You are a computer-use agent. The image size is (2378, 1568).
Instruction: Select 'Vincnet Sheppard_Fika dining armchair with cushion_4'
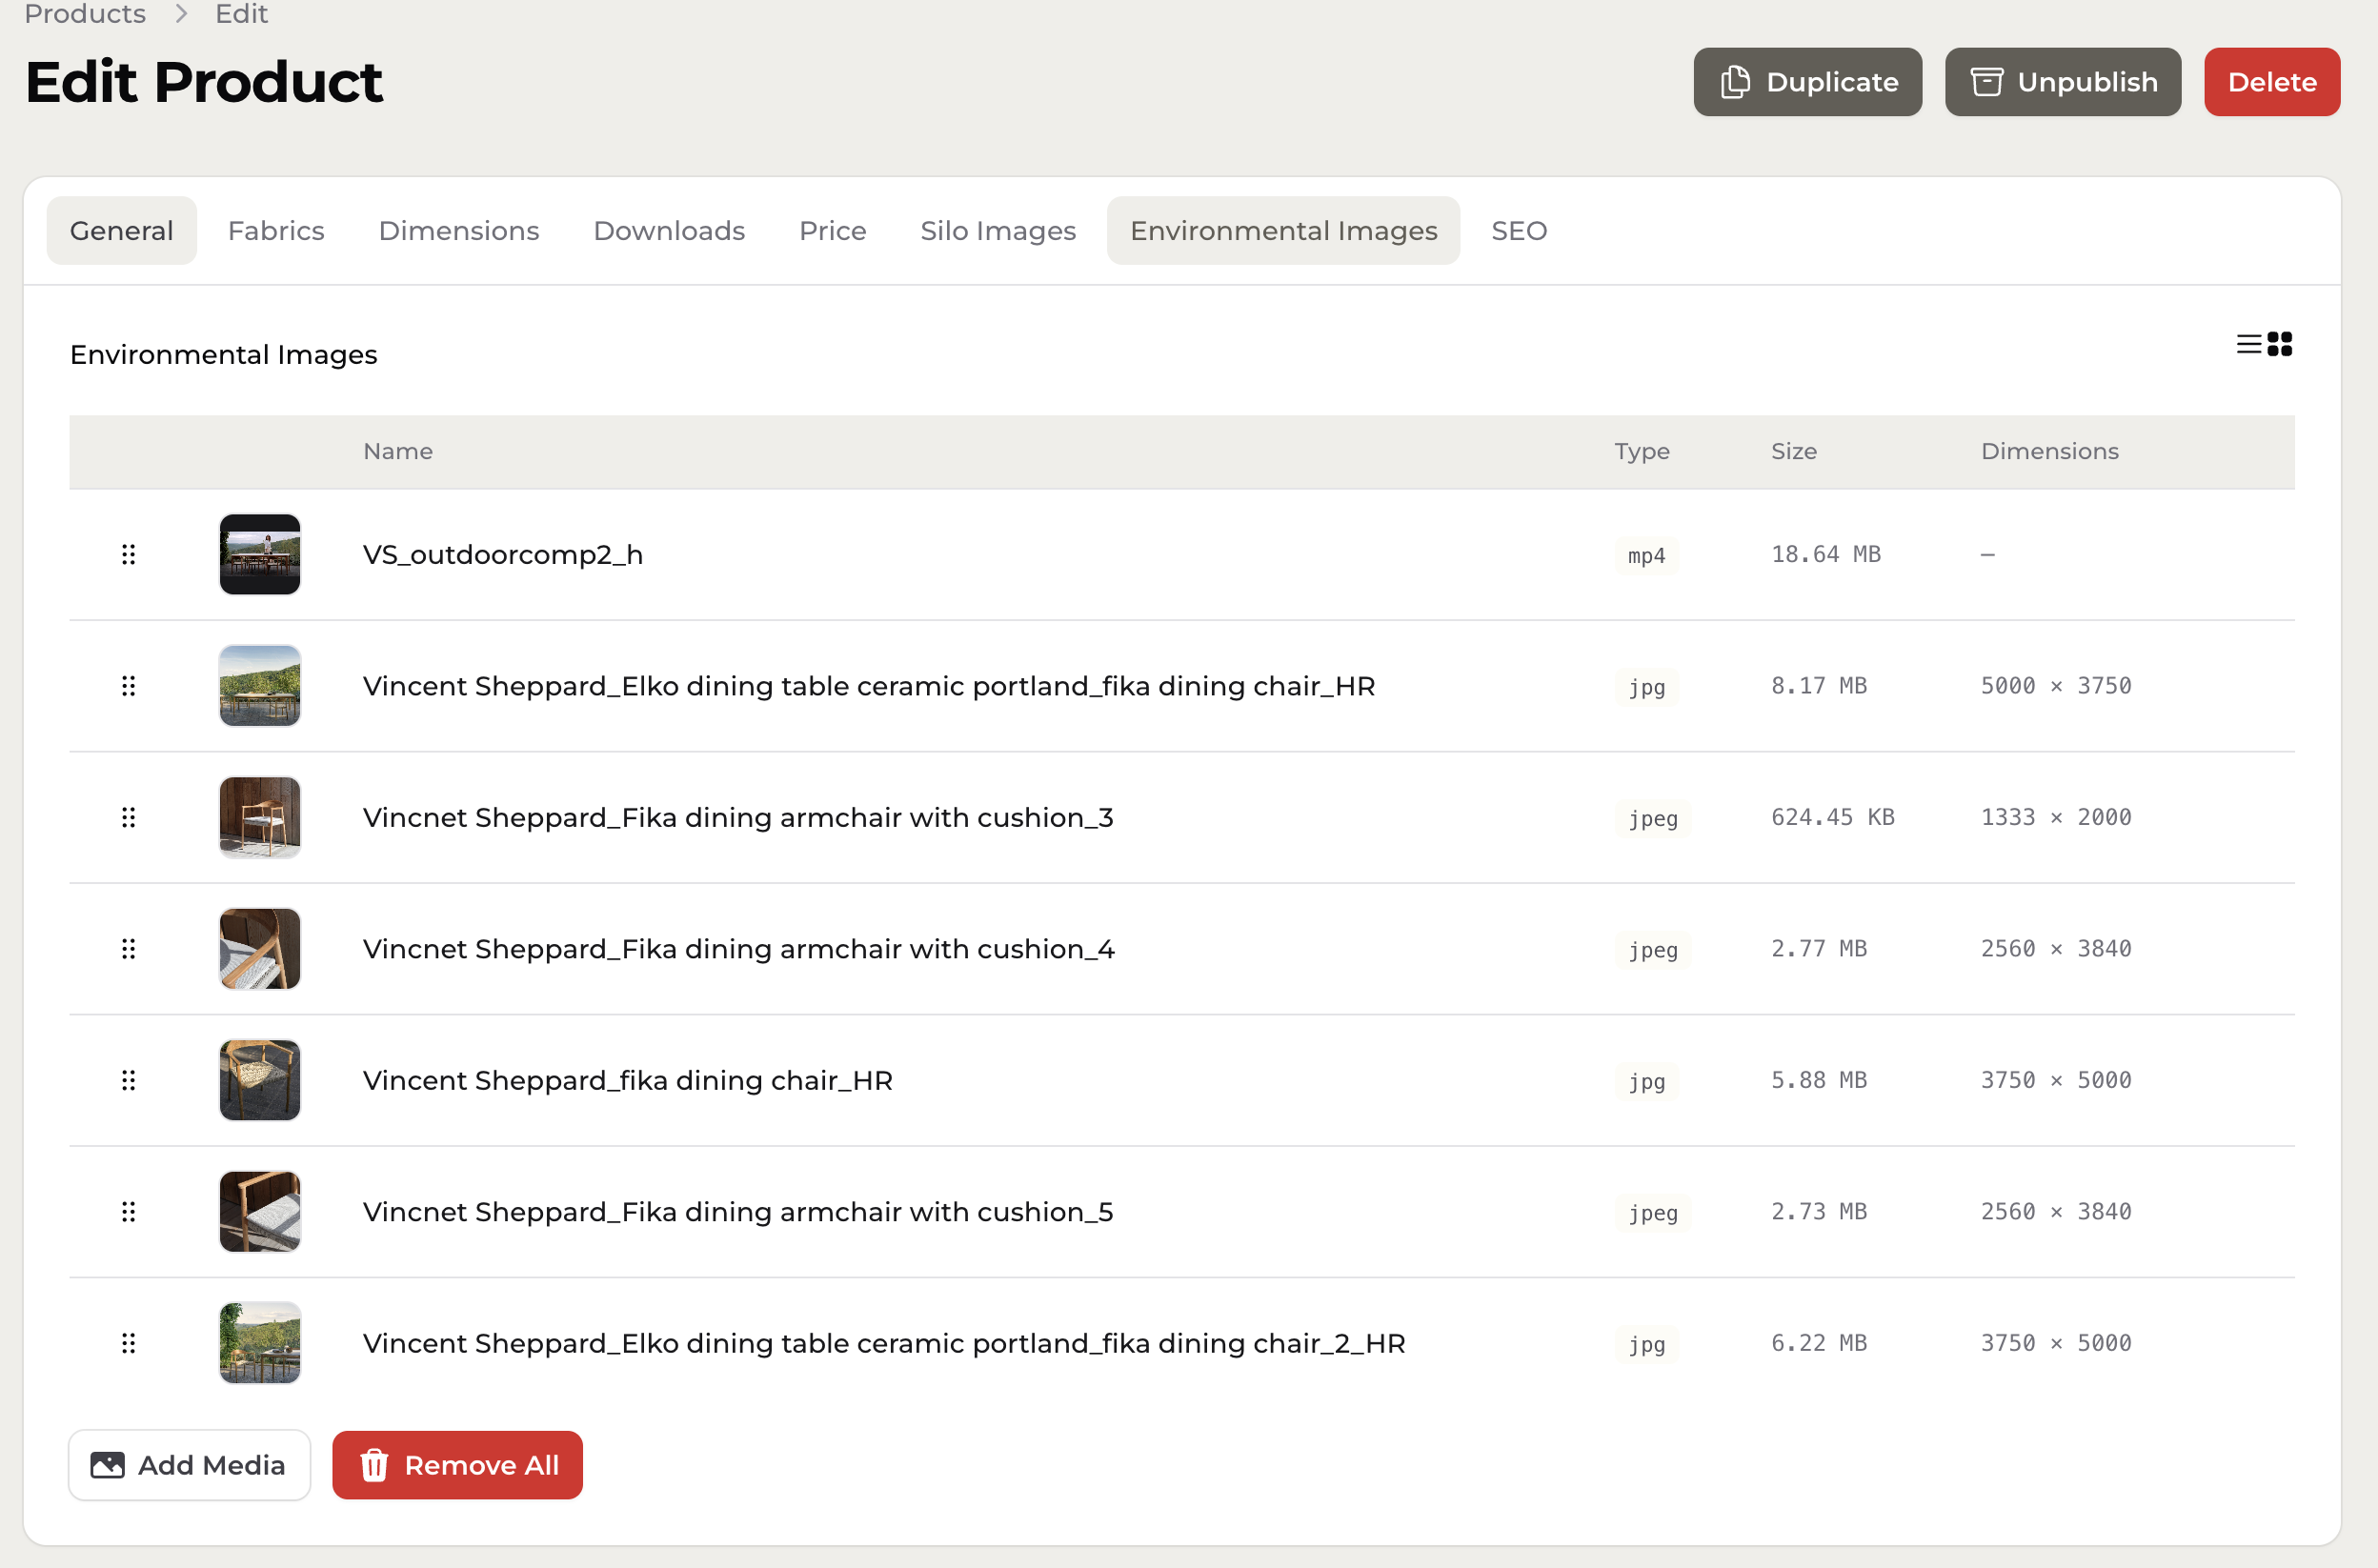(739, 949)
